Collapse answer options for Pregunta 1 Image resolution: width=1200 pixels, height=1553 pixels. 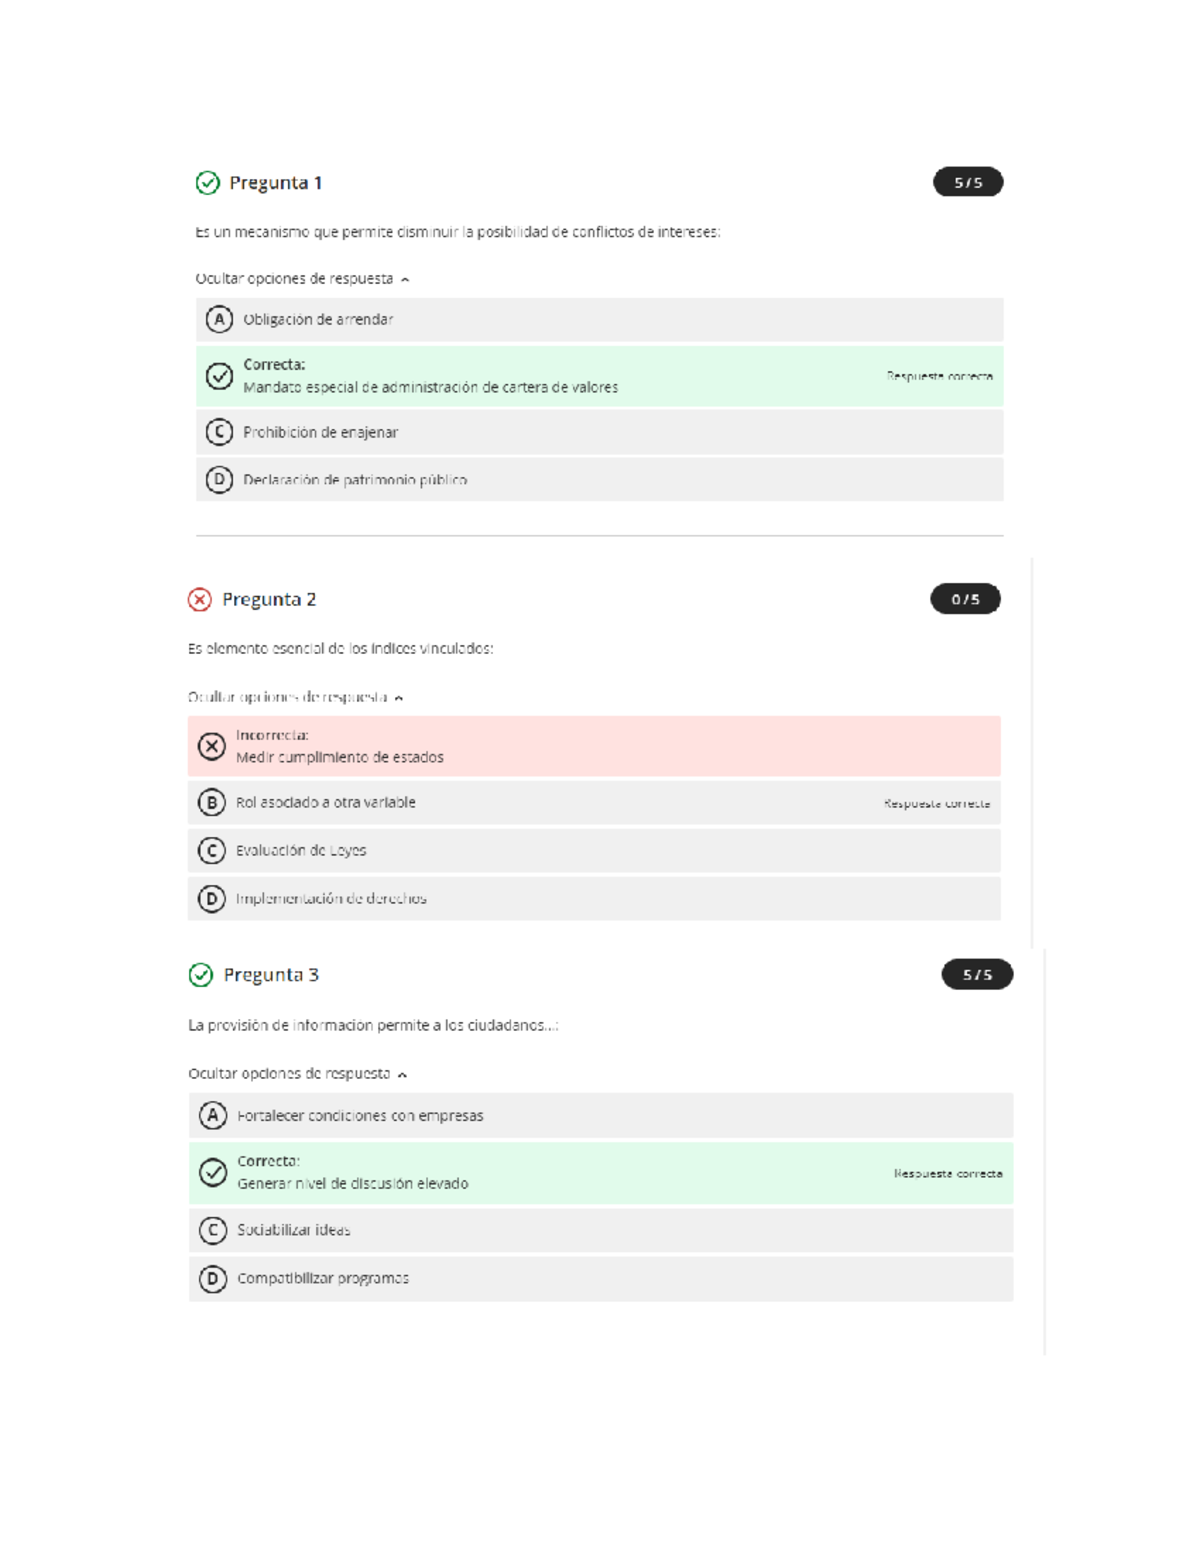[302, 279]
